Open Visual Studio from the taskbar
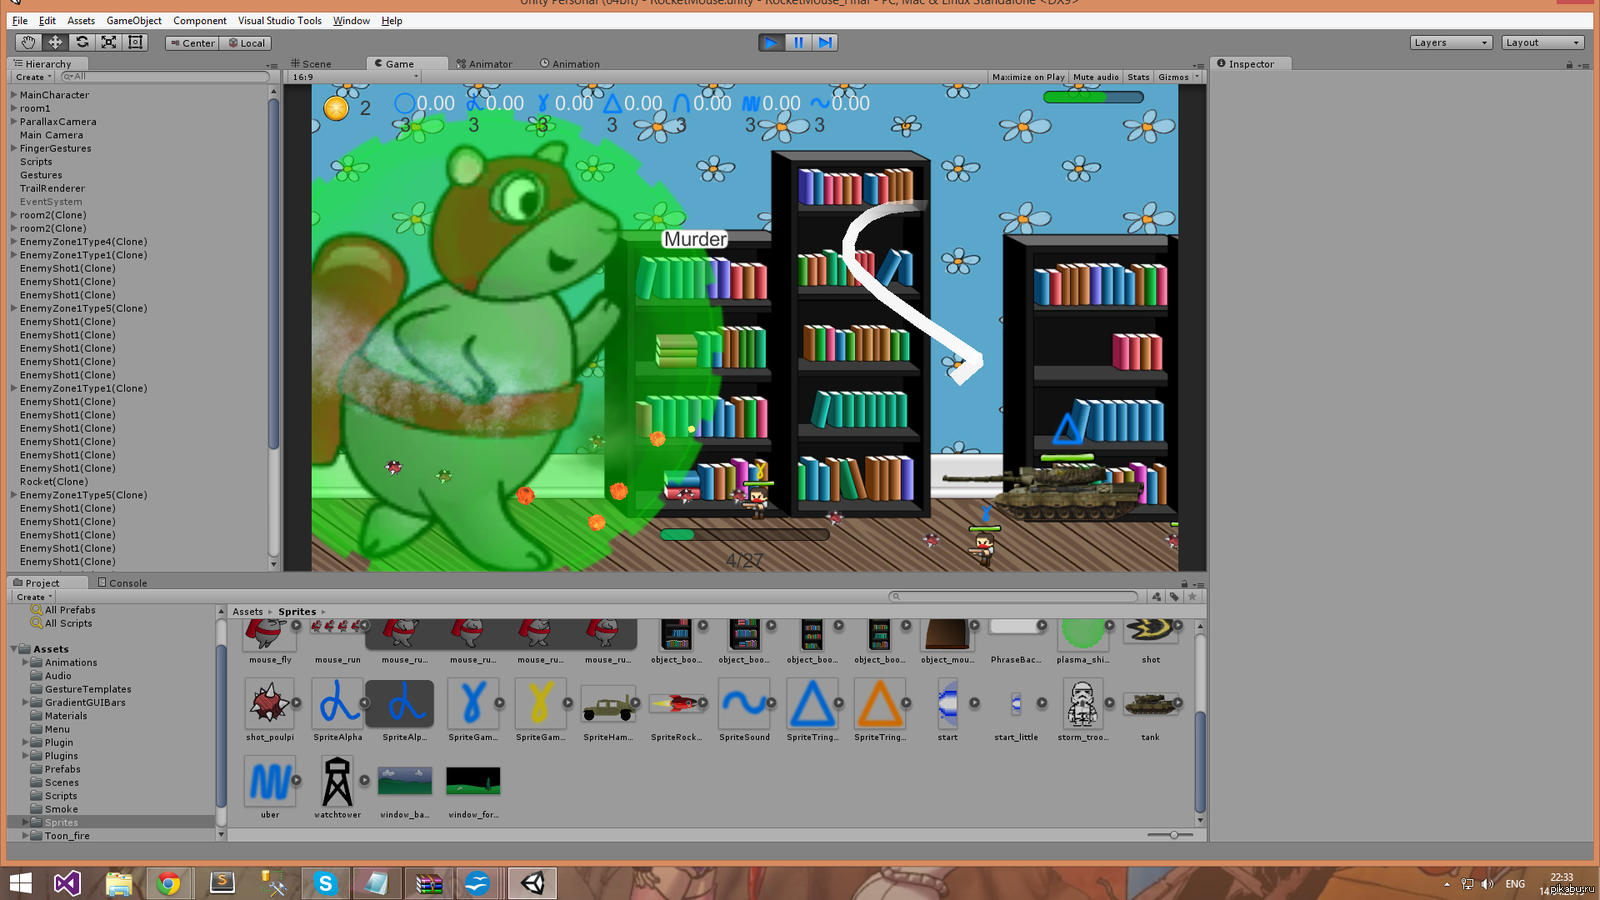 click(x=66, y=883)
